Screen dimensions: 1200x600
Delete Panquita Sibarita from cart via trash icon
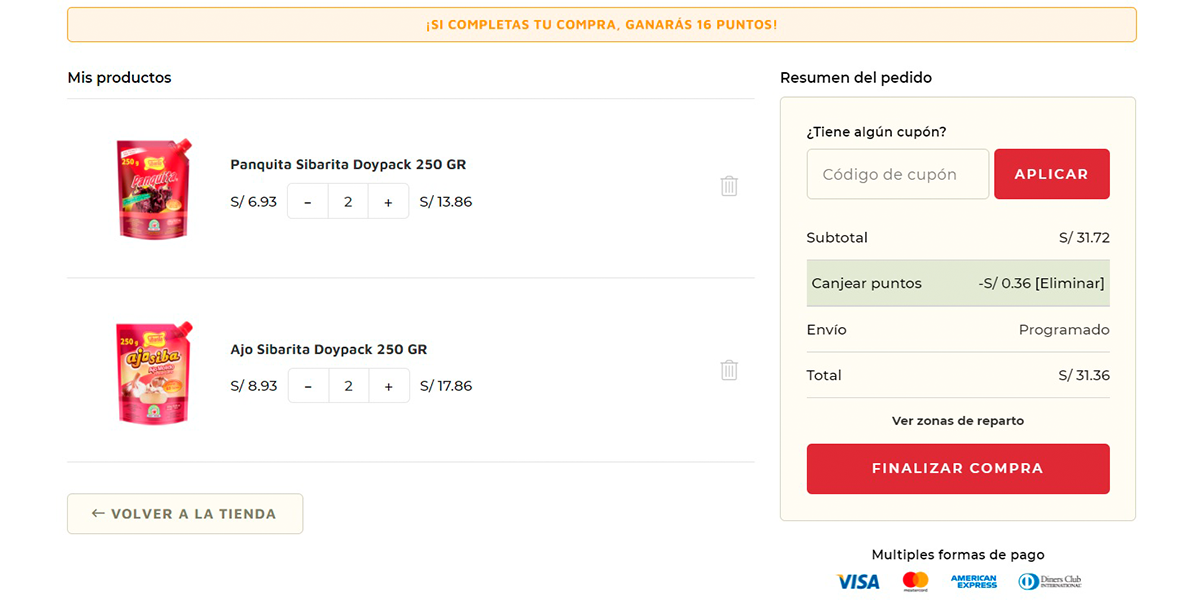point(729,186)
